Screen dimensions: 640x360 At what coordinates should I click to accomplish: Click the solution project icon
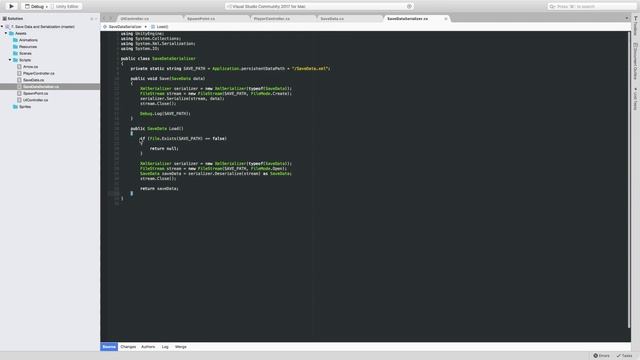point(7,27)
